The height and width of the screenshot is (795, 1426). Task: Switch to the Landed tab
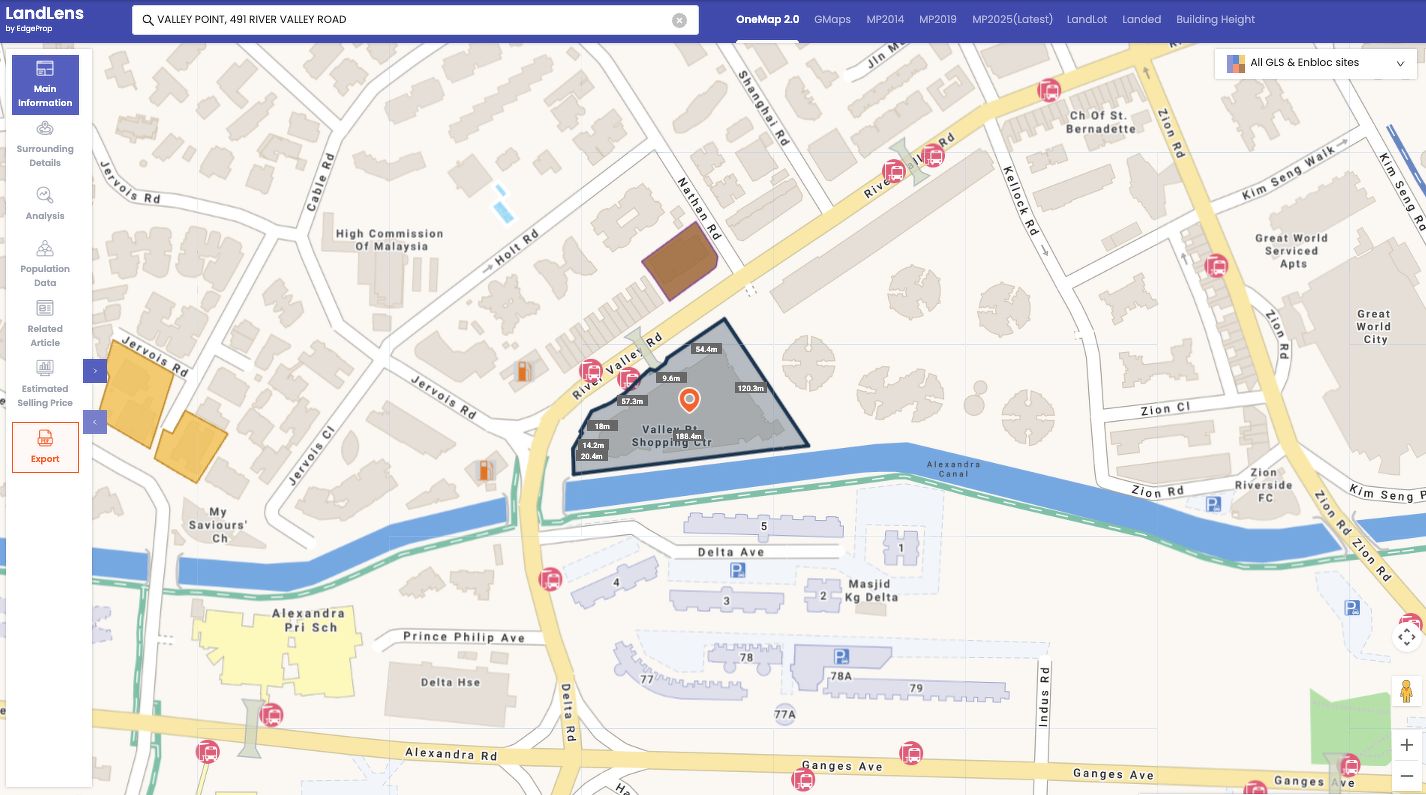1141,19
